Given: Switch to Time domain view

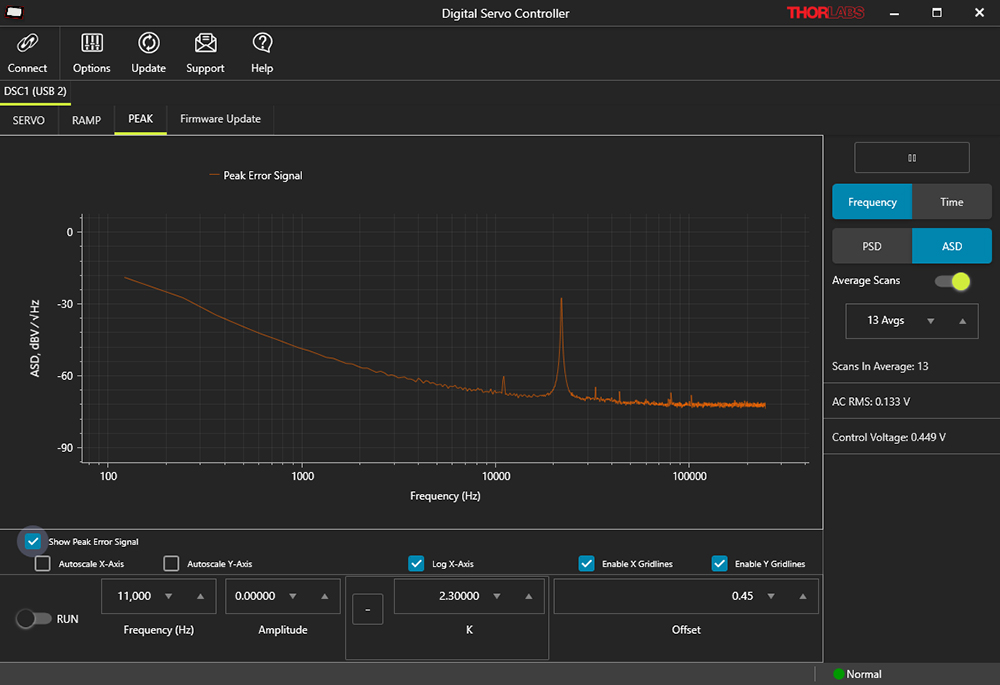Looking at the screenshot, I should [x=951, y=202].
